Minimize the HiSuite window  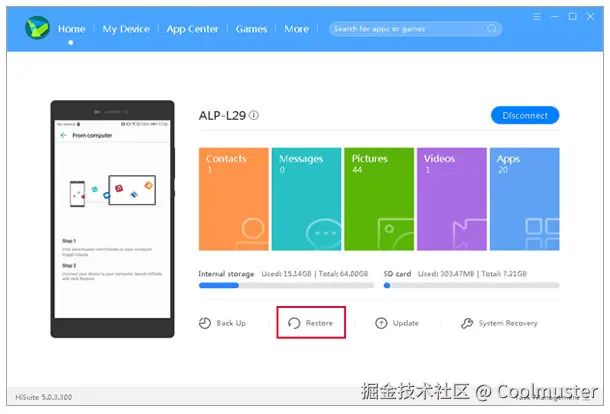tap(555, 16)
